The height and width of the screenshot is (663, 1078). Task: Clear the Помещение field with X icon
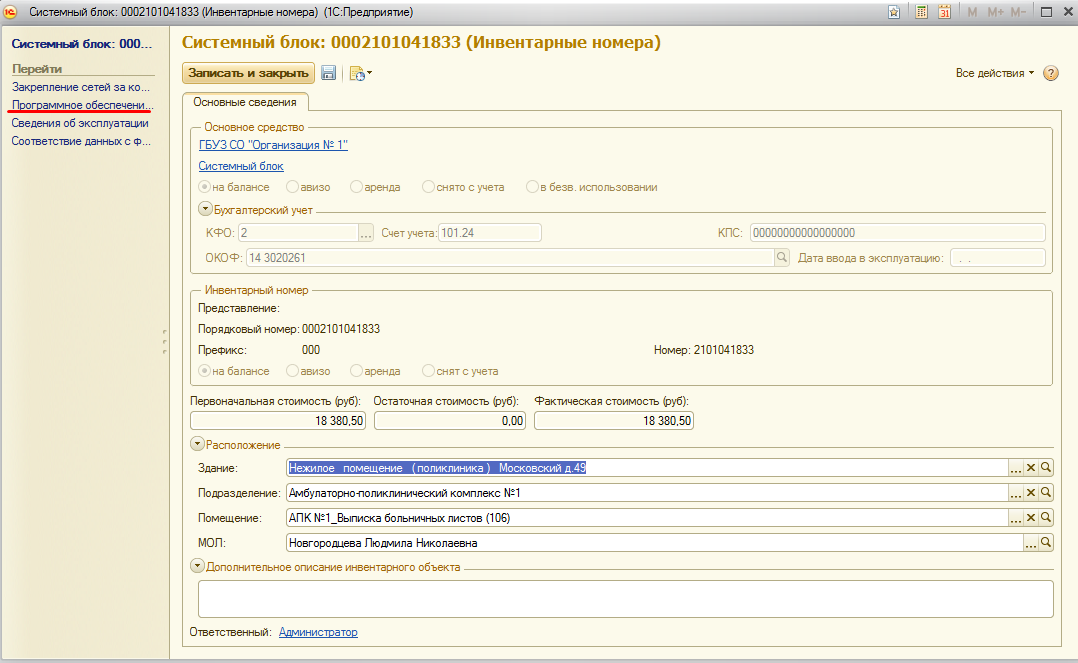pos(1031,518)
